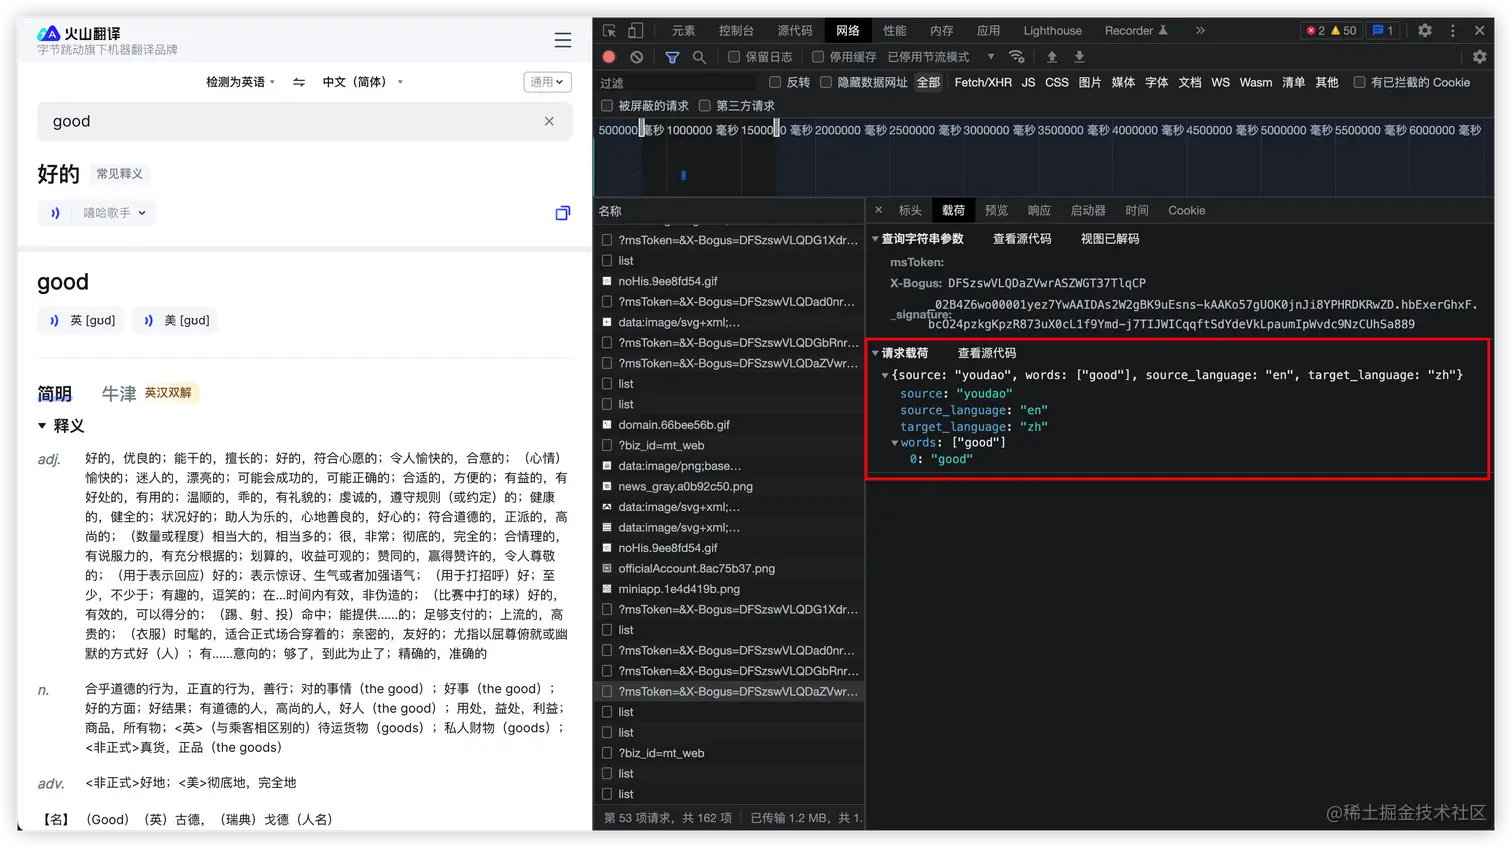Open the main DevTools settings gear
1512x848 pixels.
click(1425, 31)
